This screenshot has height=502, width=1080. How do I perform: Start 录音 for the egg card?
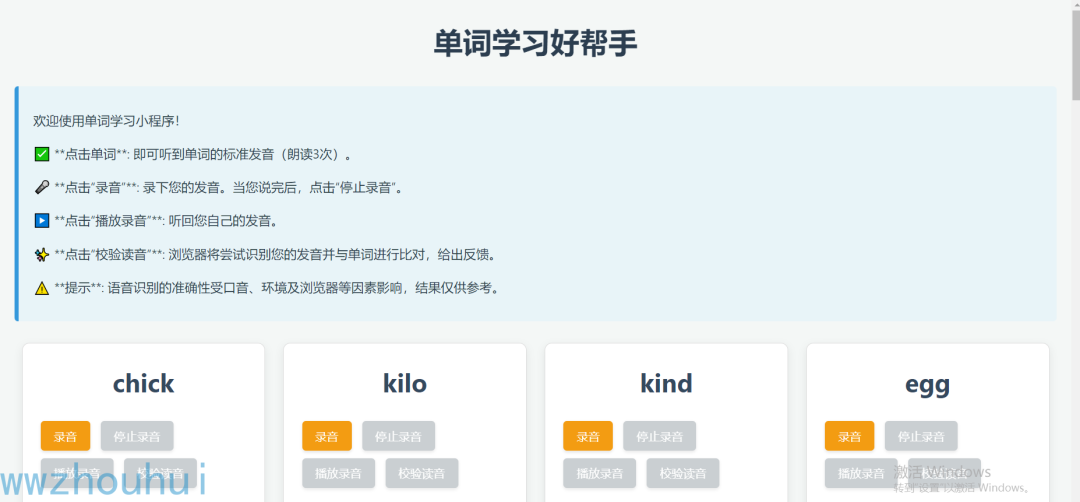(849, 436)
